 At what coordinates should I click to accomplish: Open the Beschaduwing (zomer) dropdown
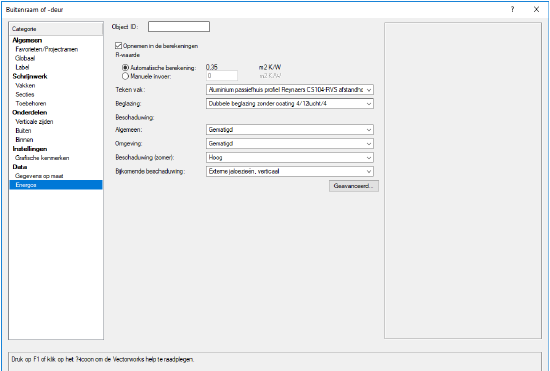(x=290, y=158)
